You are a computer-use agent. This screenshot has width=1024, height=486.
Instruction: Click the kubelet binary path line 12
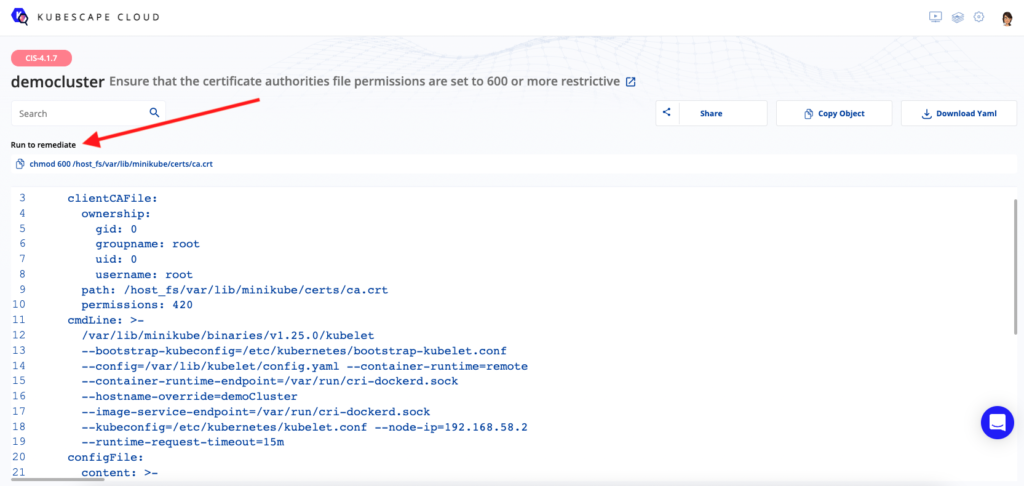pyautogui.click(x=227, y=335)
